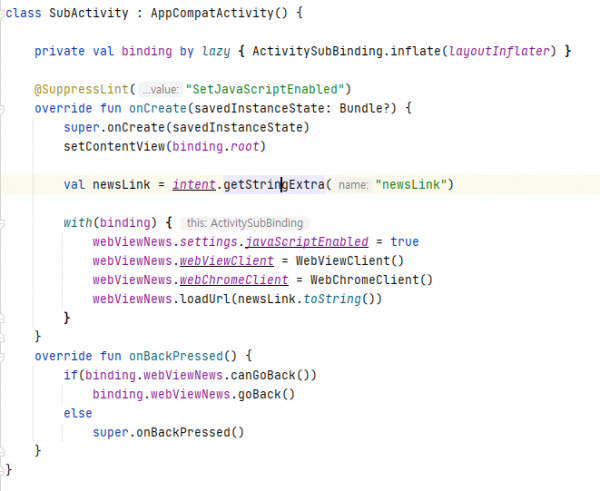
Task: Click binding.root argument
Action: [x=216, y=147]
